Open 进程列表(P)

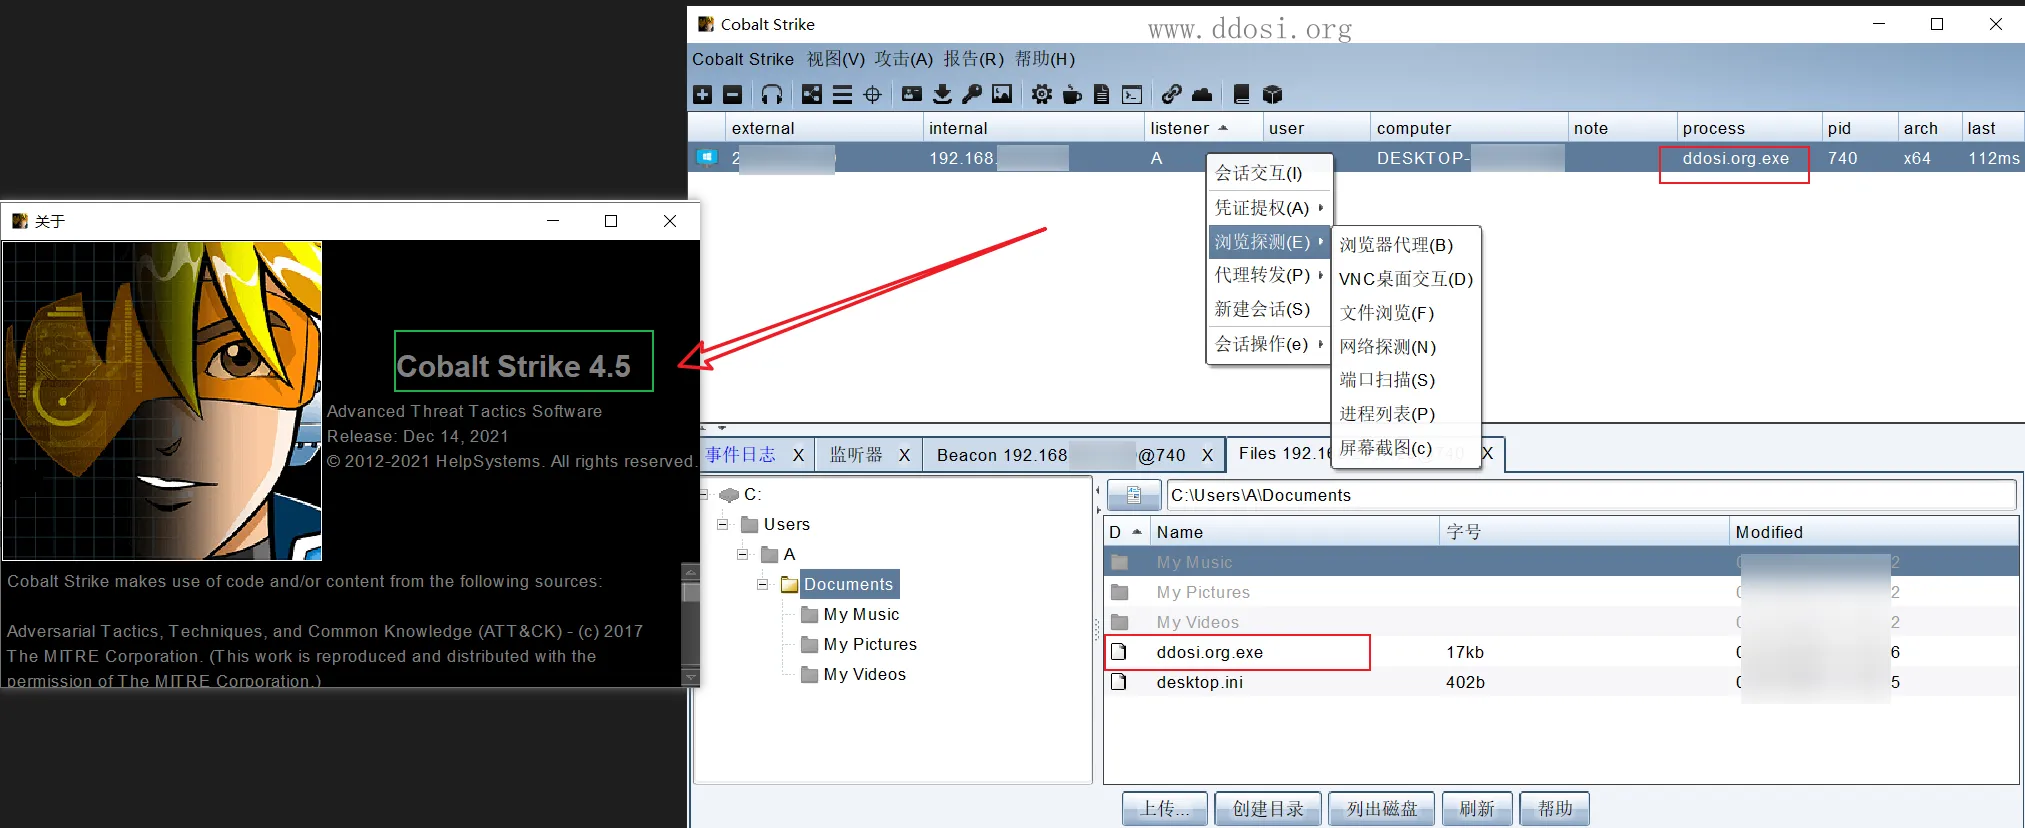coord(1406,414)
